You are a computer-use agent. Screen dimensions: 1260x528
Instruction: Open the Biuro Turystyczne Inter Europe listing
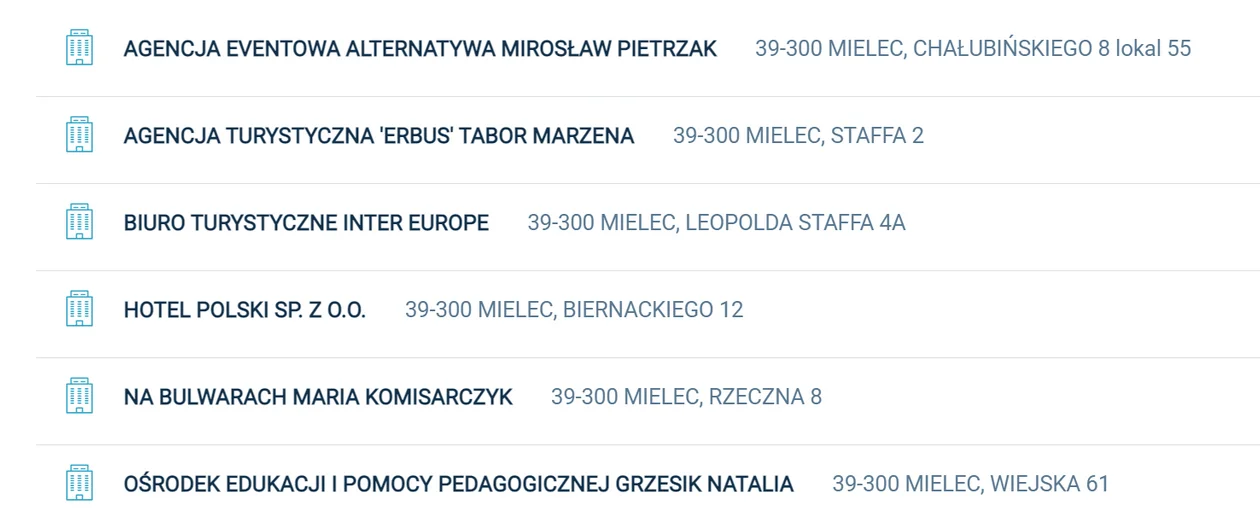pyautogui.click(x=306, y=222)
